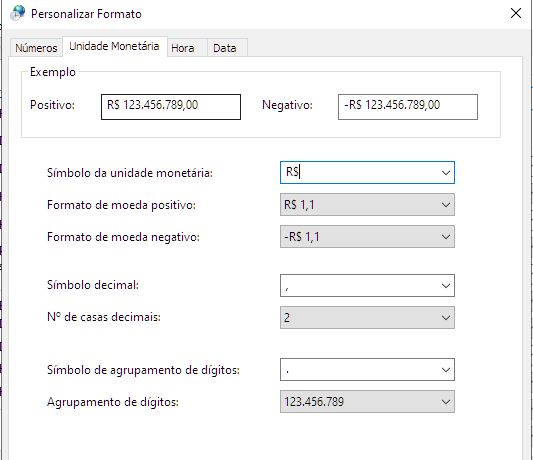Open the Hora tab

[x=183, y=48]
